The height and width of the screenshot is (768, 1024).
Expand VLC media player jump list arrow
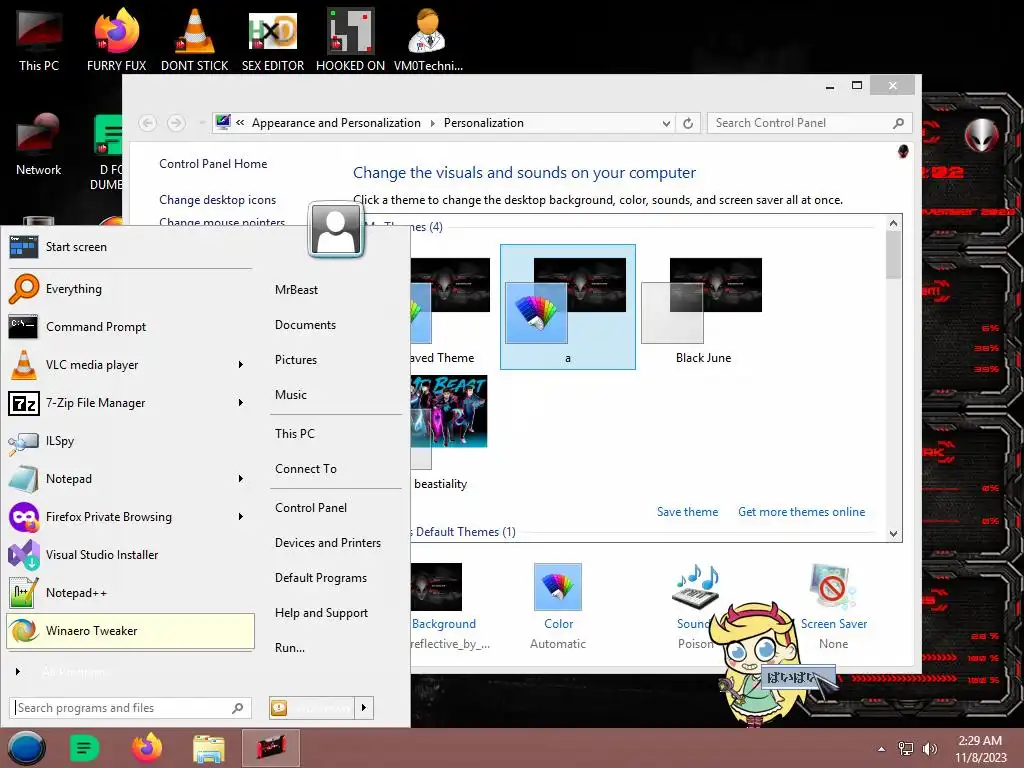241,364
